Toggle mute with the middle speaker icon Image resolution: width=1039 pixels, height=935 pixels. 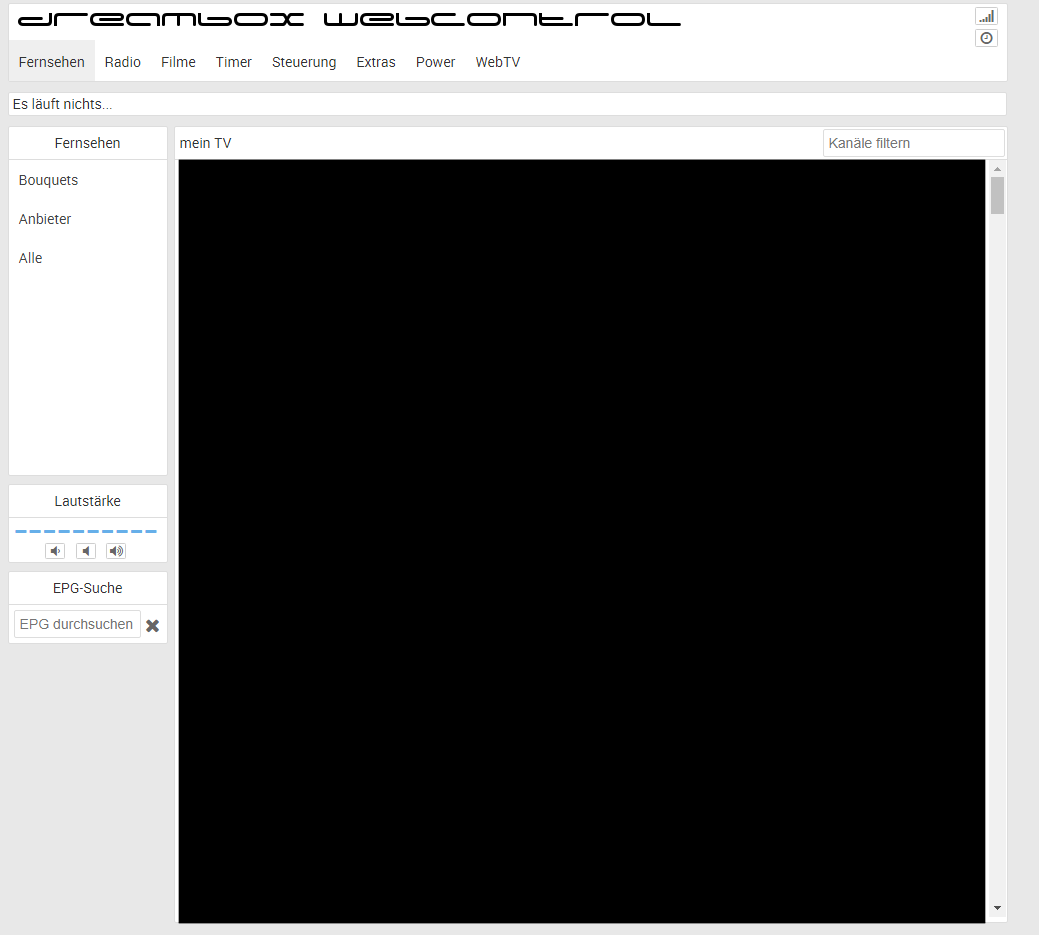coord(87,551)
